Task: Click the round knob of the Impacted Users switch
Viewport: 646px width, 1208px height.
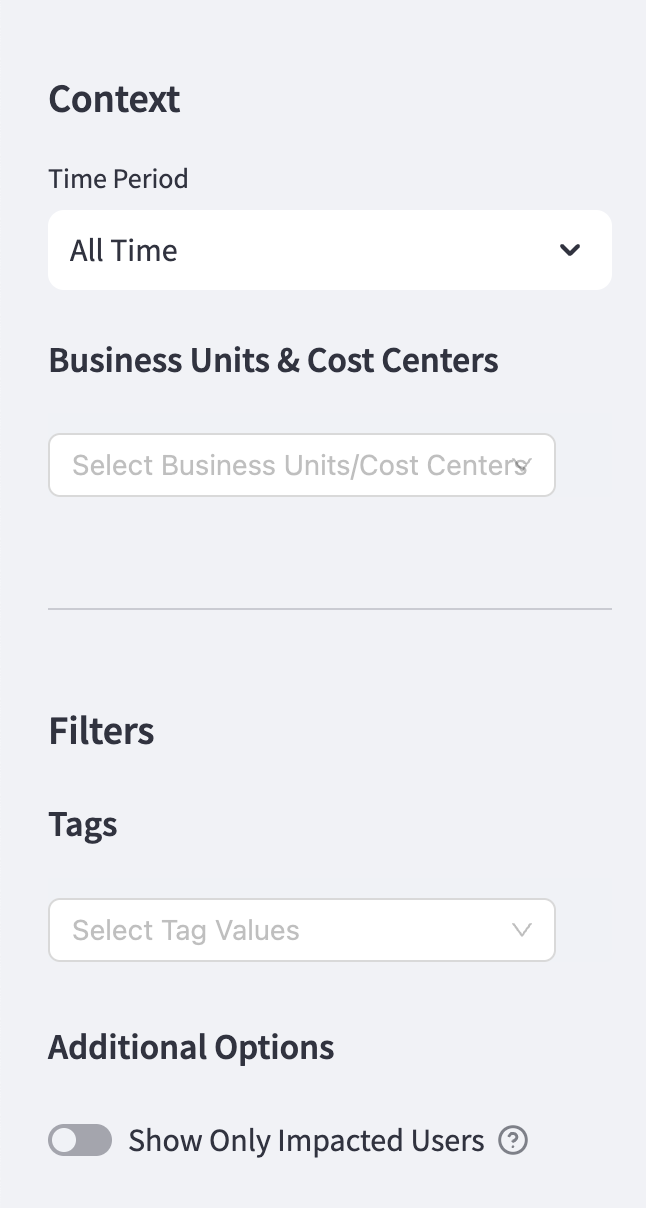Action: coord(66,1140)
